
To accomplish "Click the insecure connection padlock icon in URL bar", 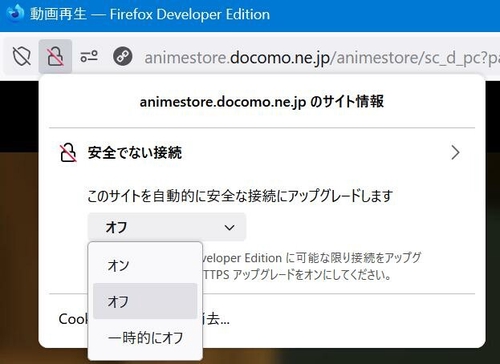I will 55,56.
